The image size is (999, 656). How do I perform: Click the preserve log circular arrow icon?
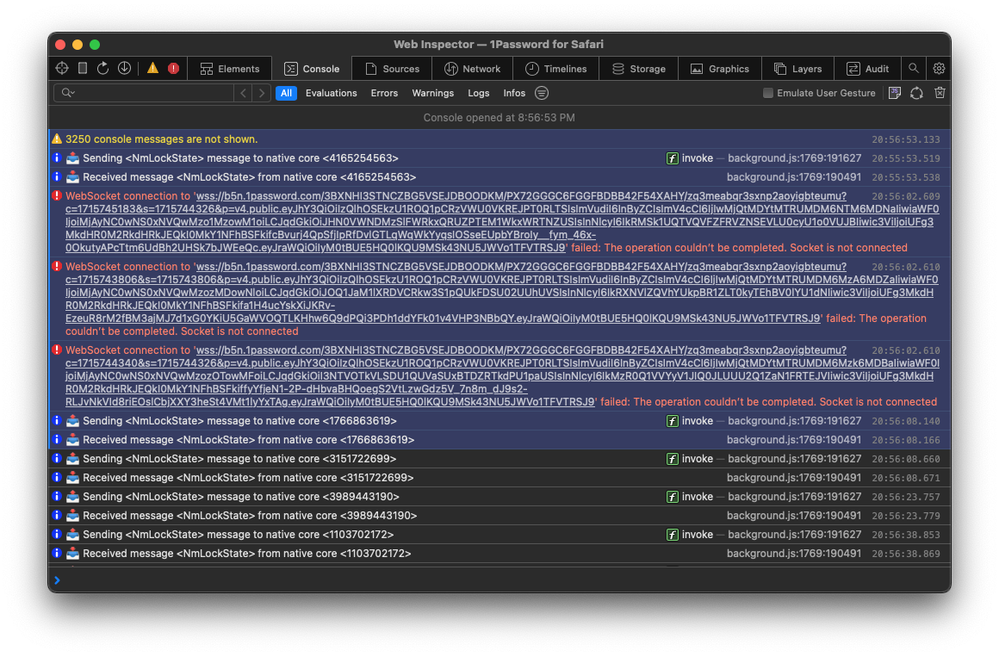[917, 93]
